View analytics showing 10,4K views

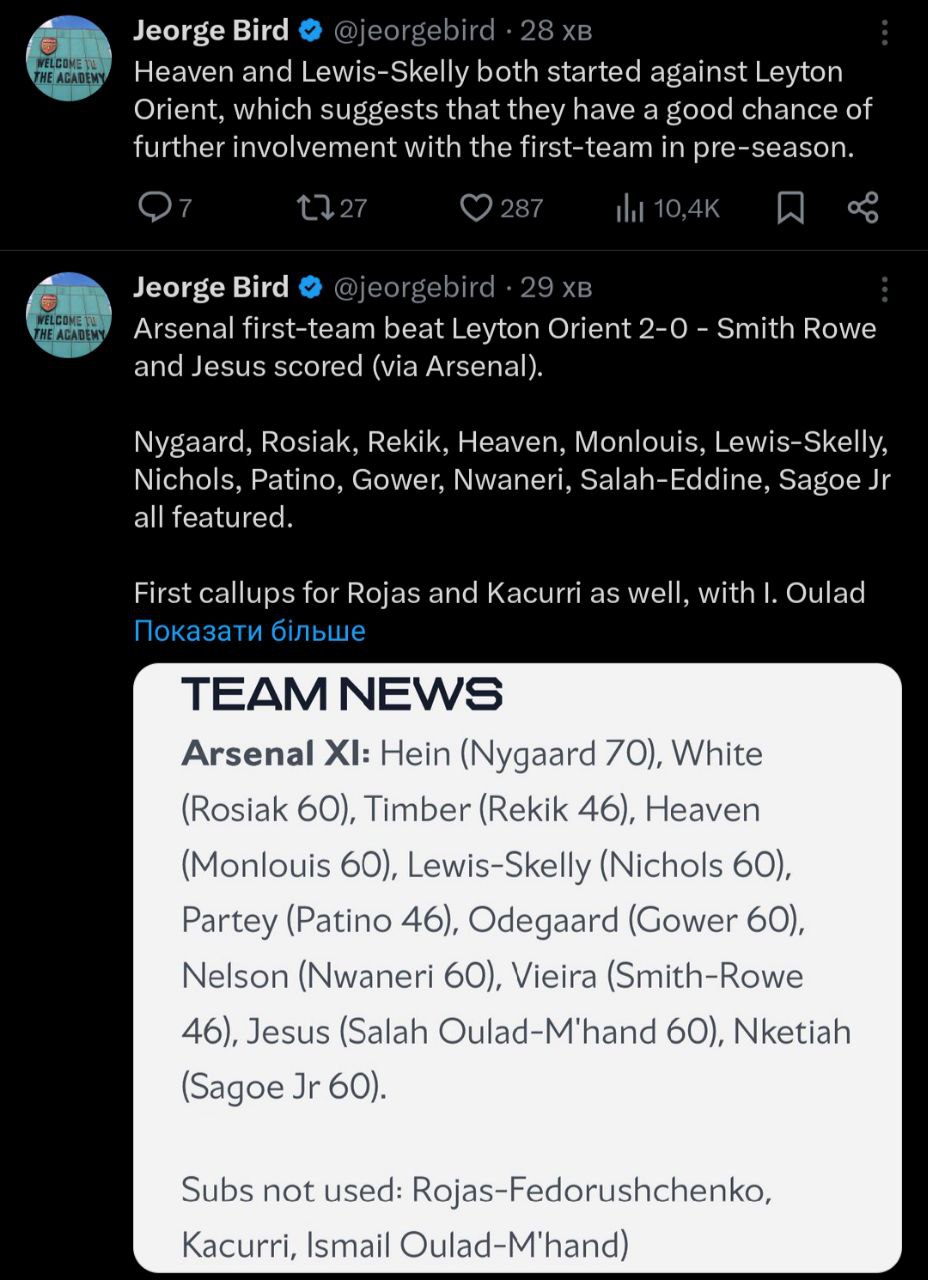pos(630,207)
